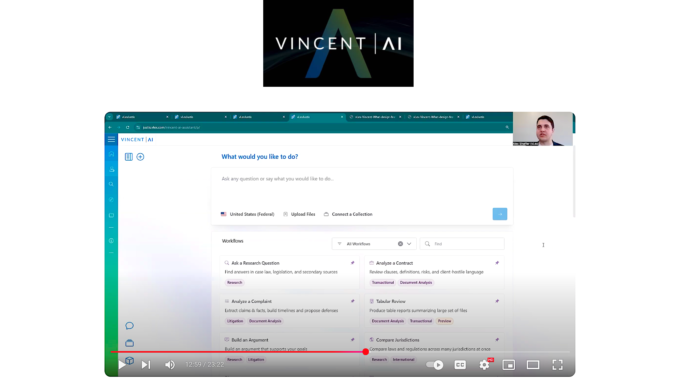Click Connect a Collection
This screenshot has height=381, width=678.
click(348, 214)
